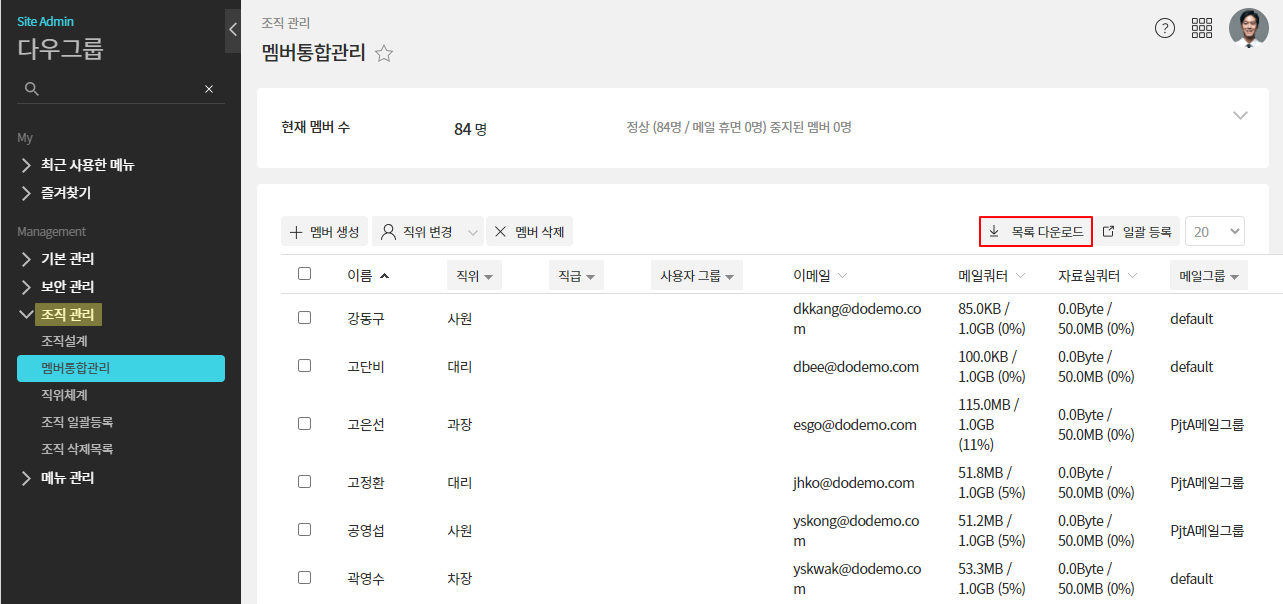Go to 직위체계 menu item
This screenshot has width=1283, height=604.
(64, 395)
